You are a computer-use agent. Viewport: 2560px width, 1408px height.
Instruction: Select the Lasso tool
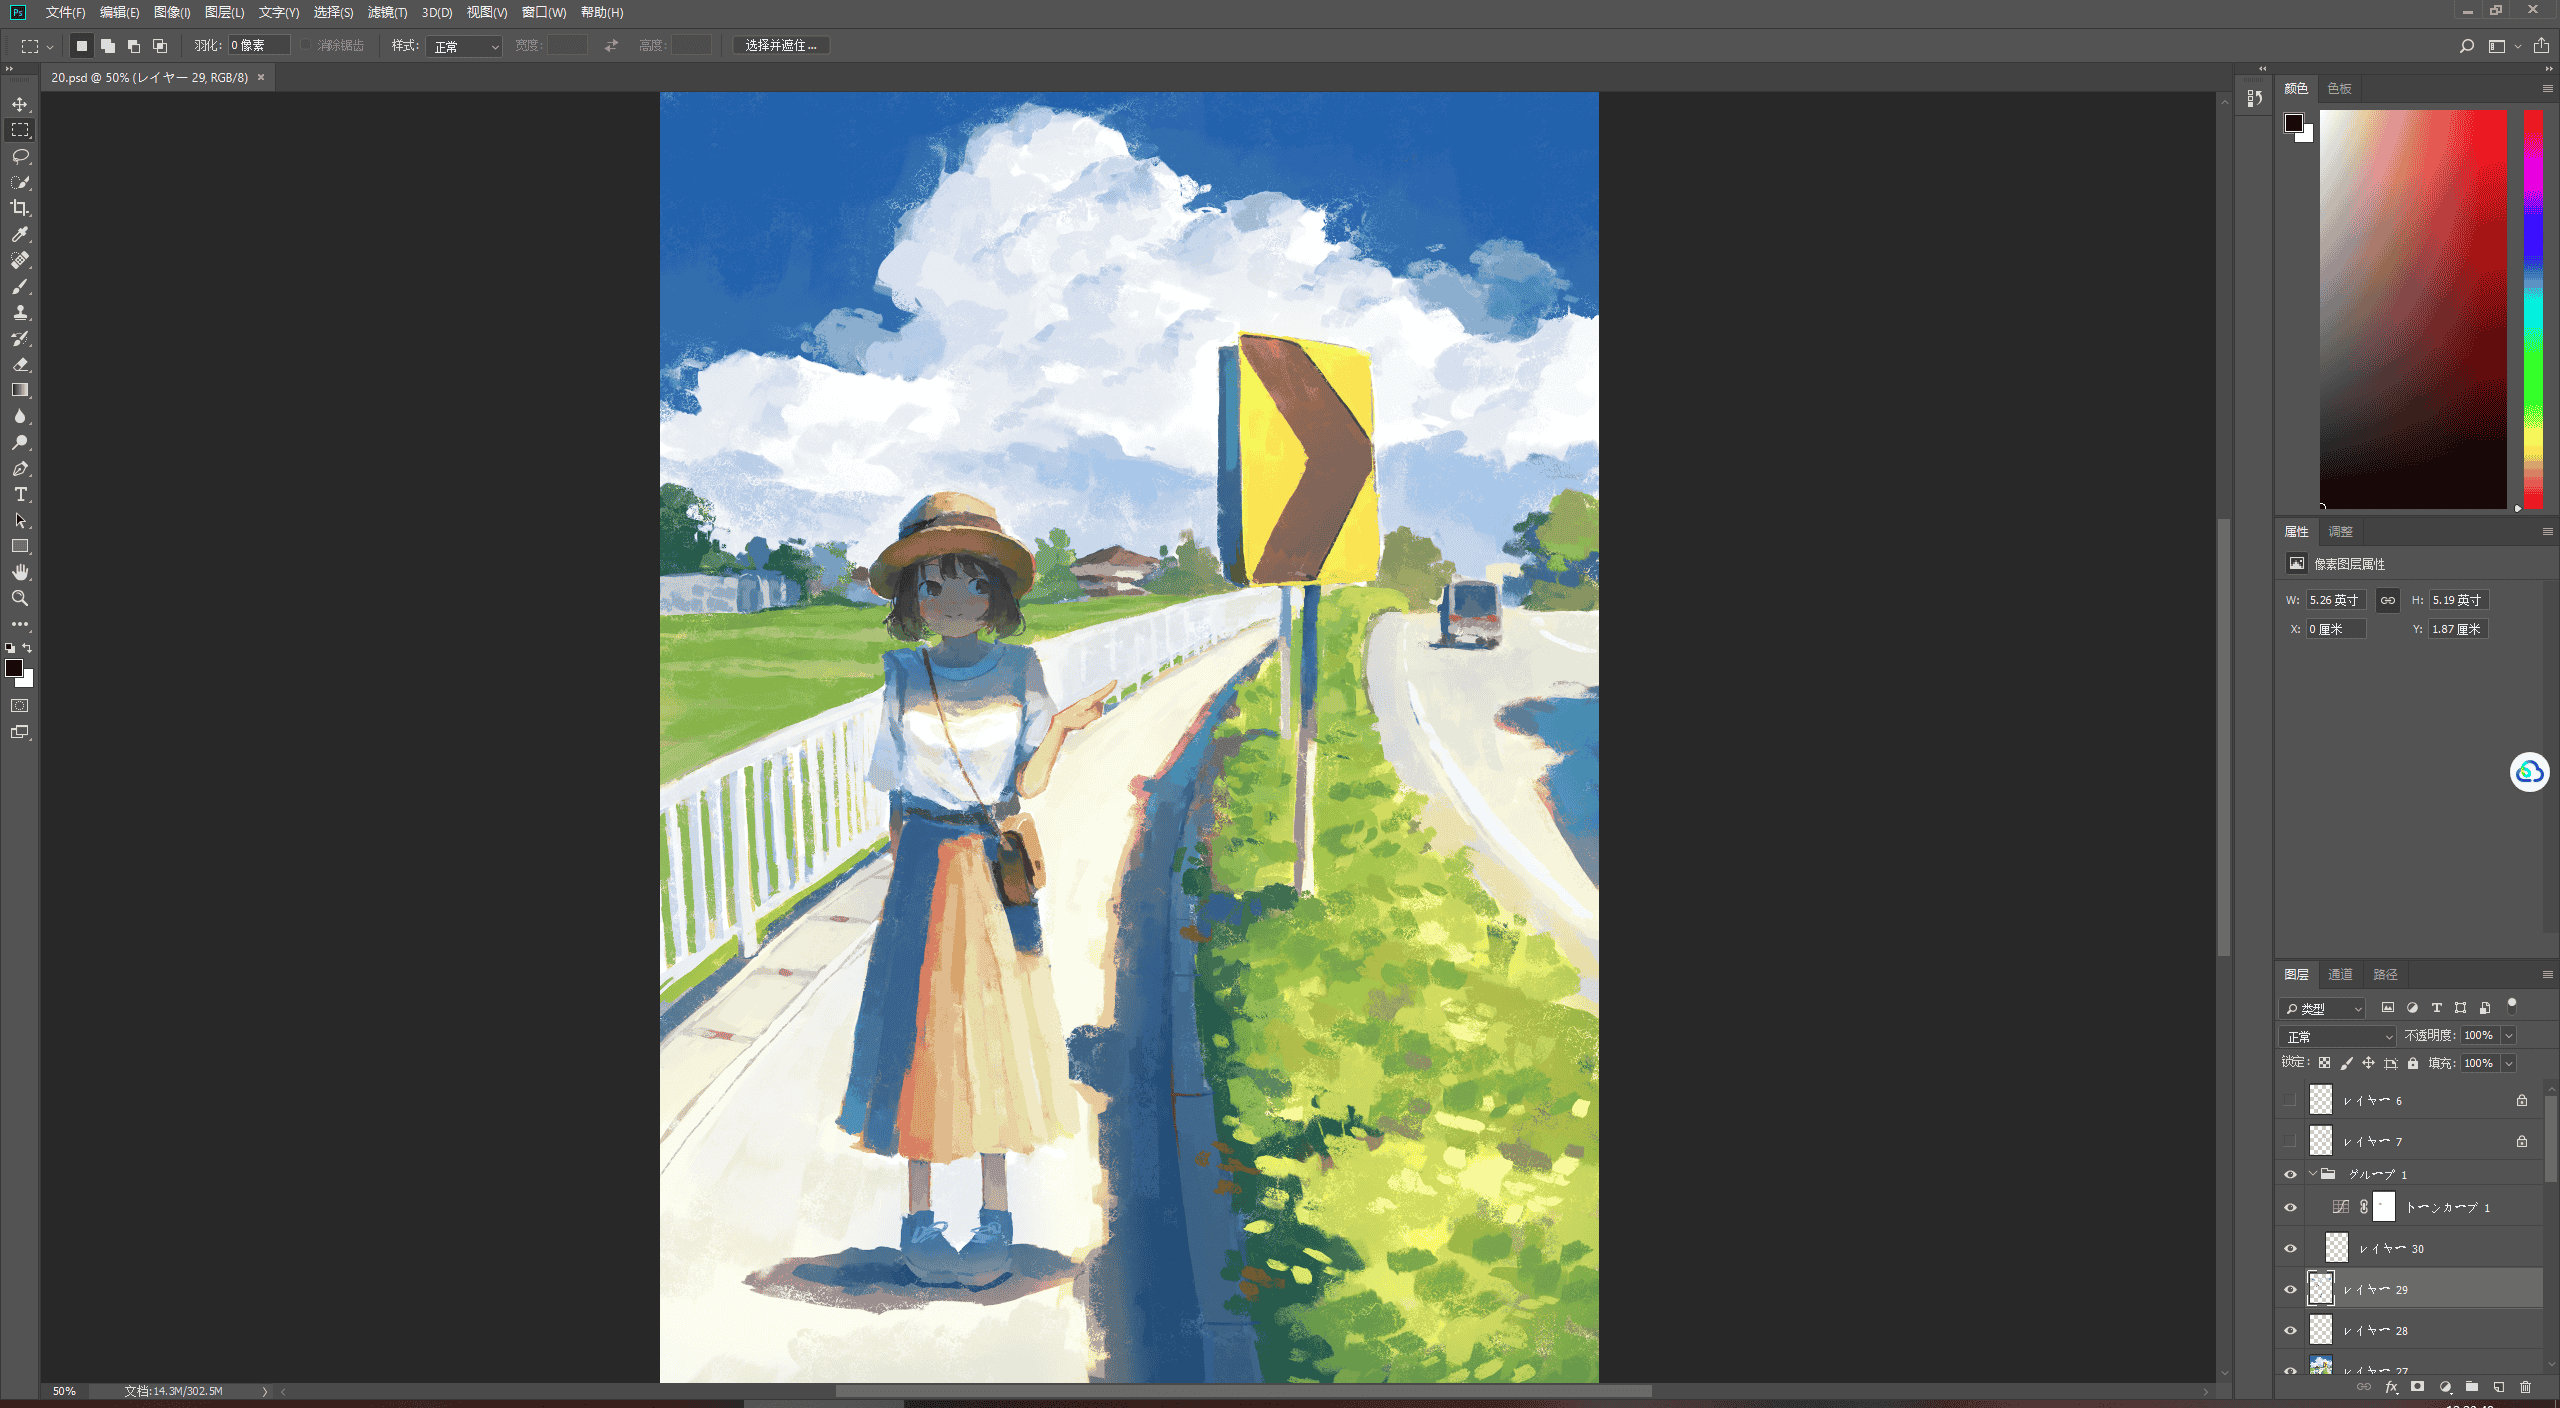(x=20, y=156)
